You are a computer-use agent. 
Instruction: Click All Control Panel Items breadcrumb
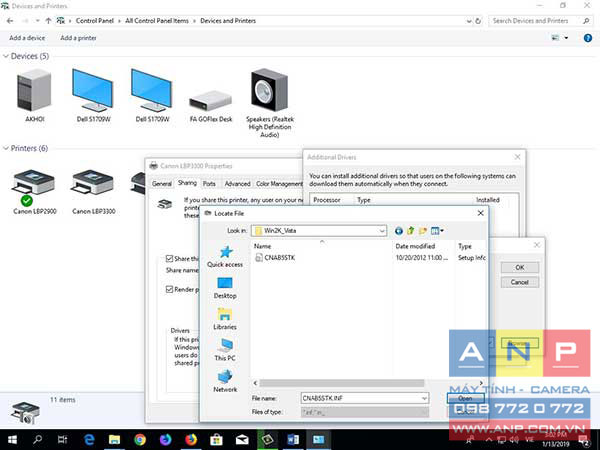point(157,21)
